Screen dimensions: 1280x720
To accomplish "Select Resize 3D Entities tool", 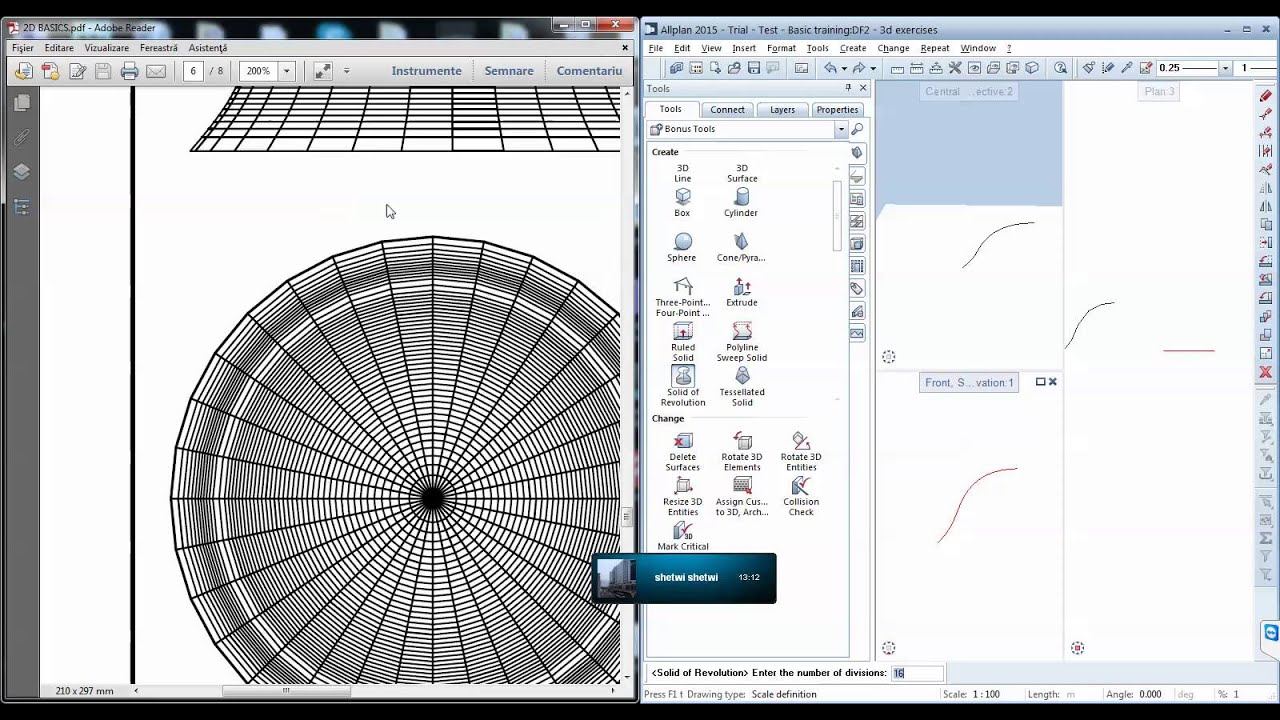I will [683, 497].
